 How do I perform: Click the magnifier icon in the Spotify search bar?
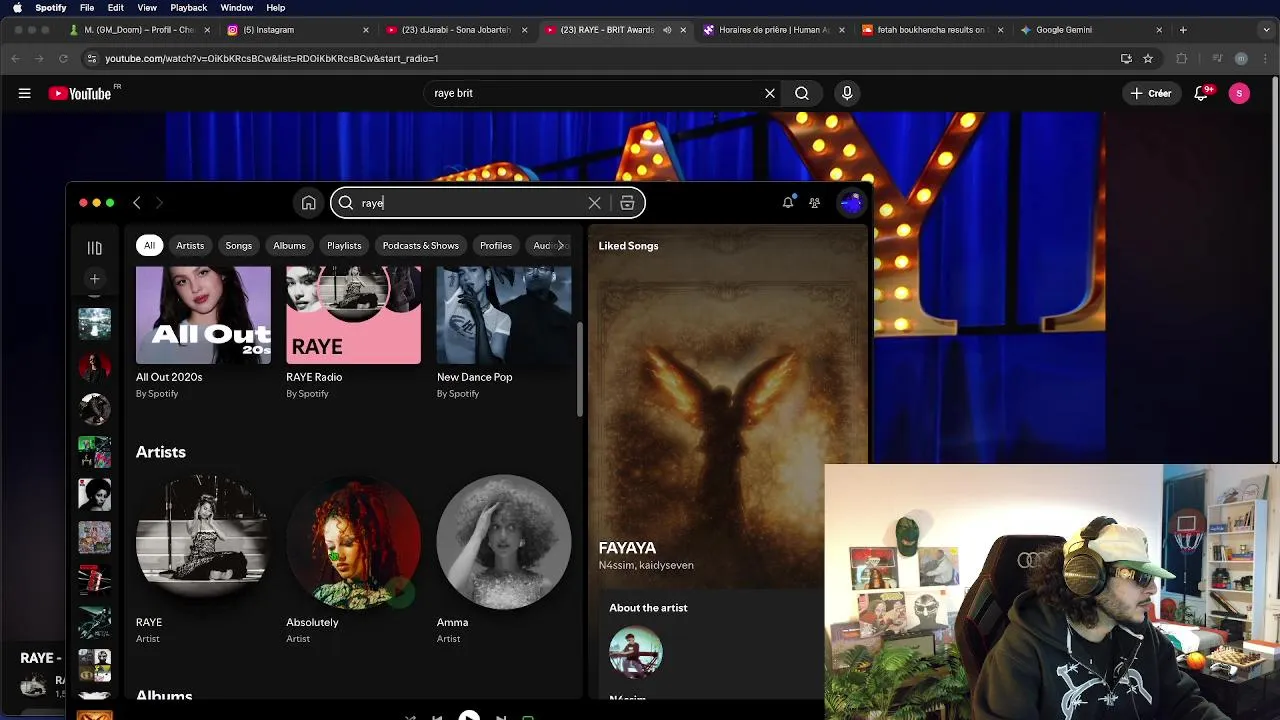pyautogui.click(x=346, y=203)
